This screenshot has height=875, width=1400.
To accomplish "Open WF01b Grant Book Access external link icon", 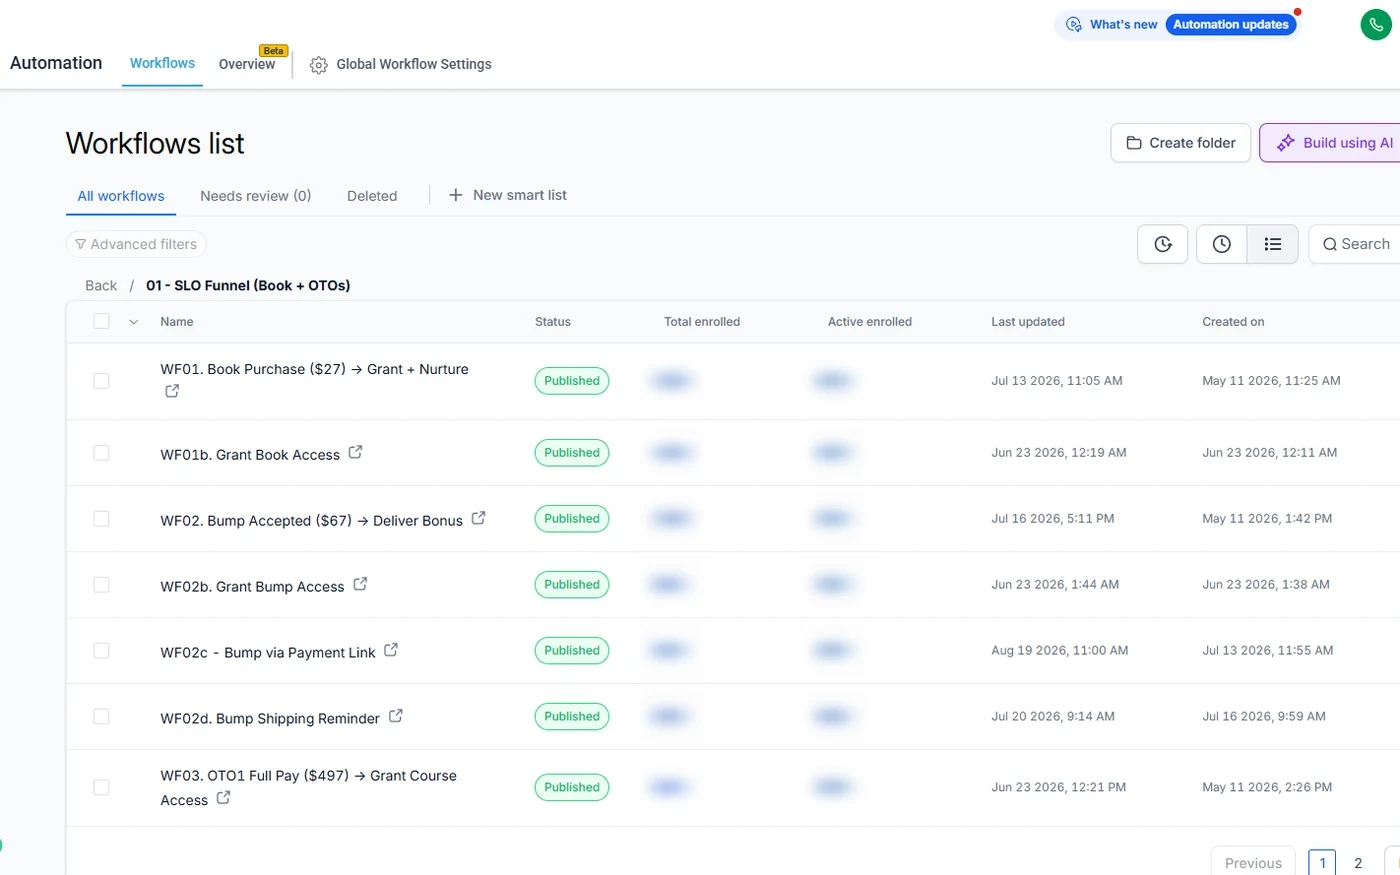I will [x=355, y=452].
